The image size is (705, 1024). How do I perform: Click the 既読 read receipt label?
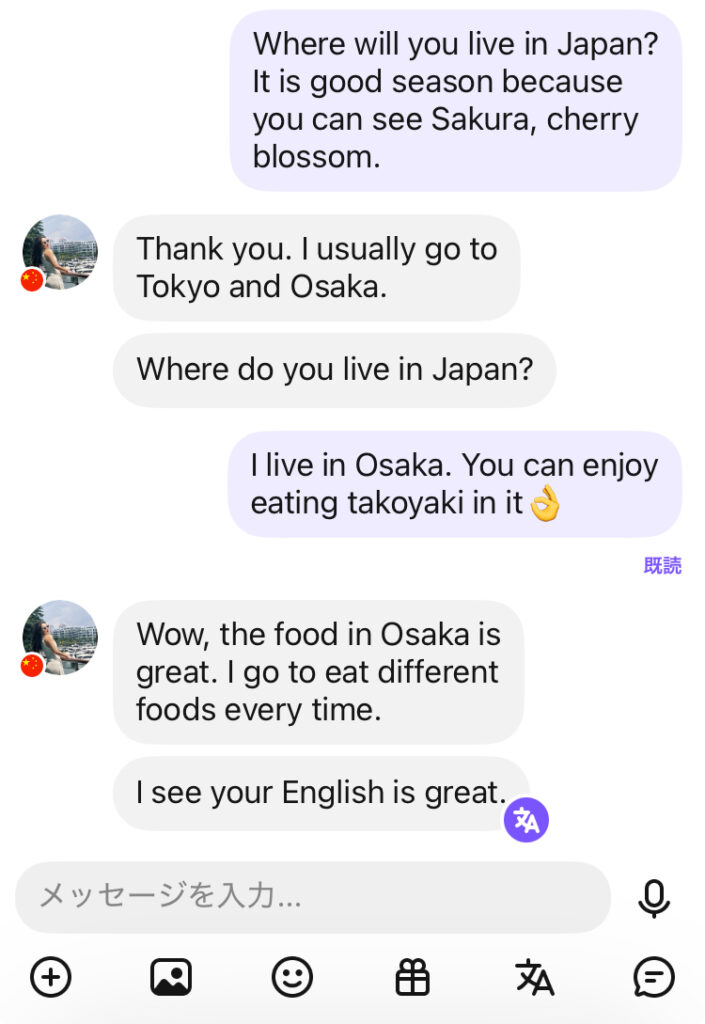(662, 566)
